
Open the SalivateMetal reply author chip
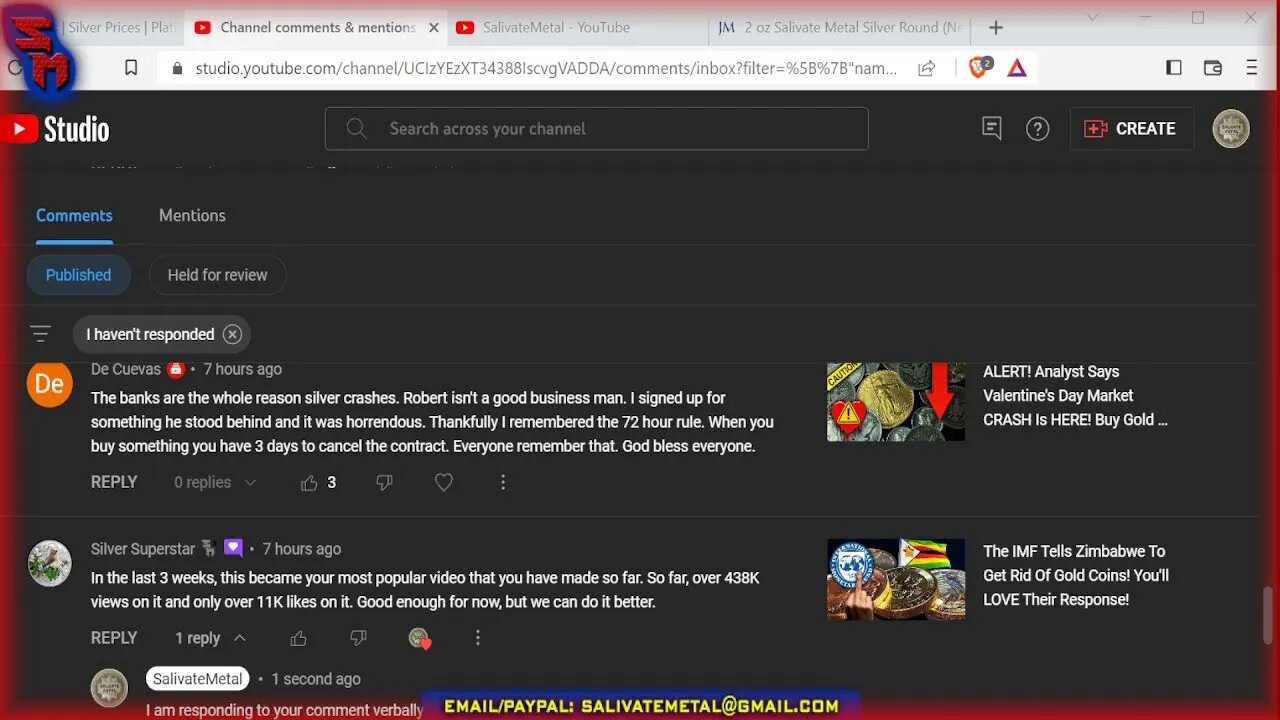click(197, 679)
